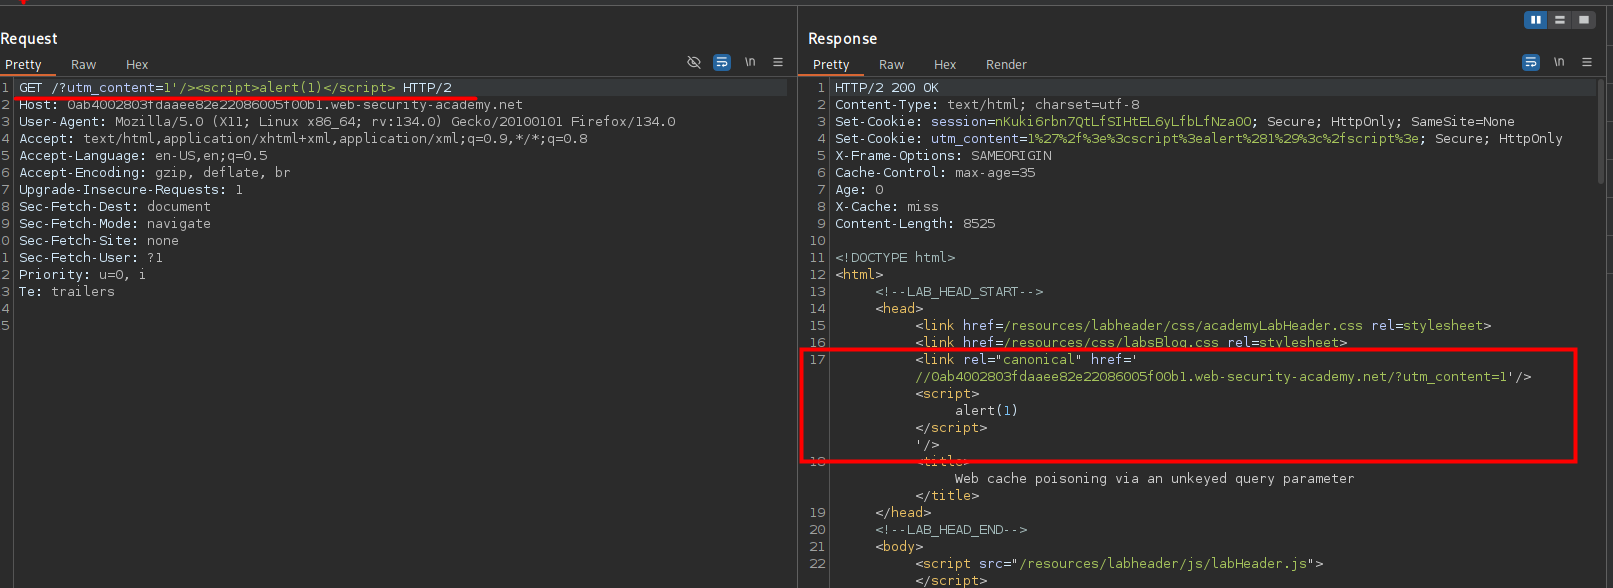
Task: Click Sec-Fetch-Dest: document line
Action: pos(115,207)
